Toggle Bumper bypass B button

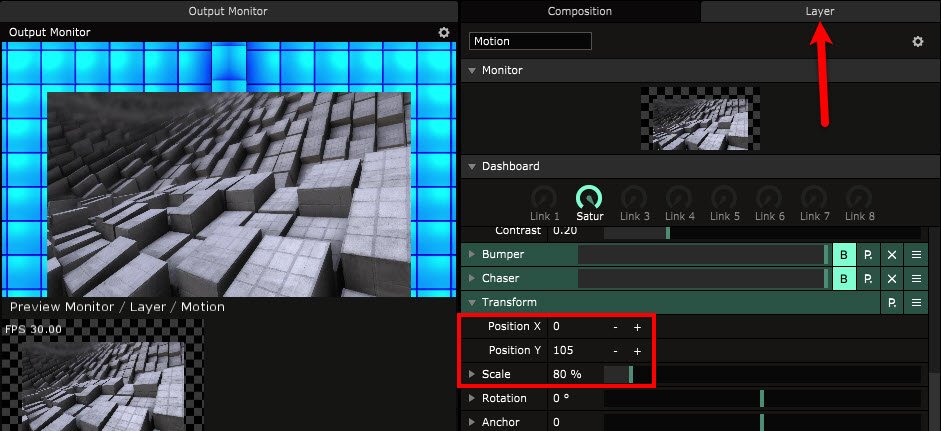point(843,255)
